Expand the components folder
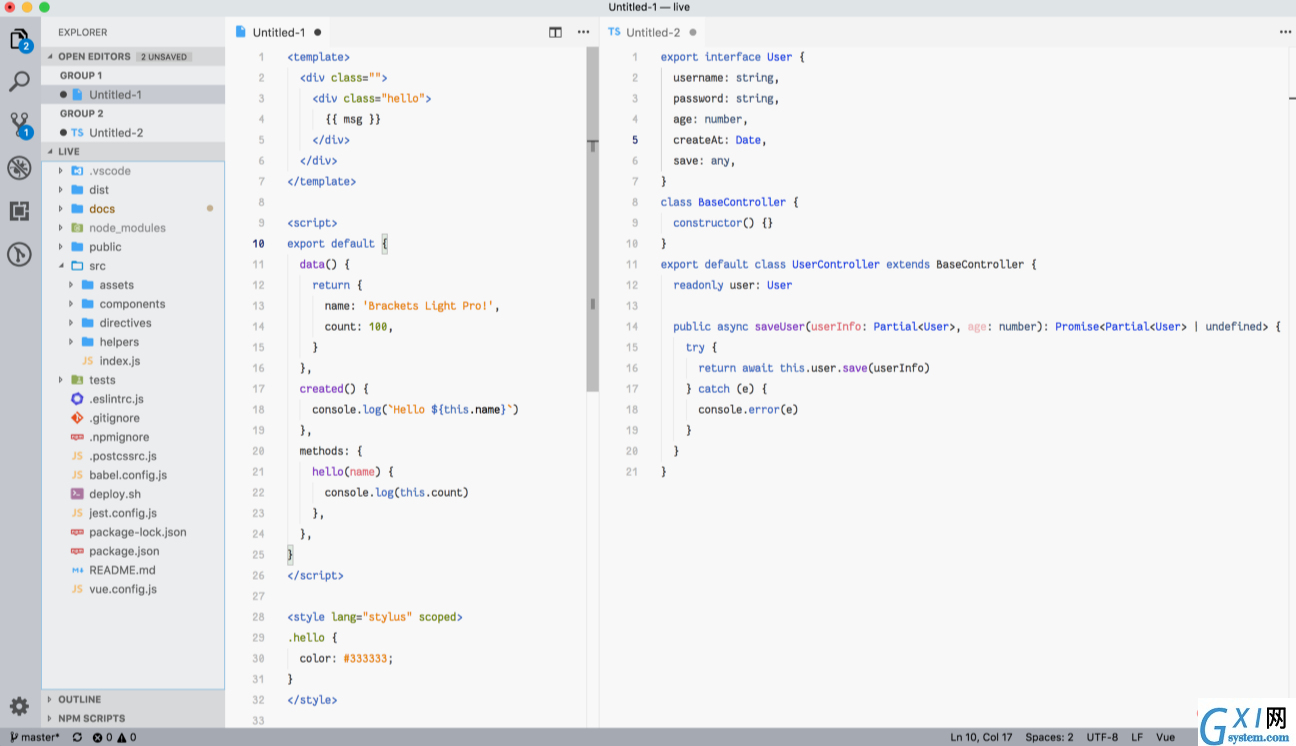This screenshot has width=1296, height=746. [71, 304]
